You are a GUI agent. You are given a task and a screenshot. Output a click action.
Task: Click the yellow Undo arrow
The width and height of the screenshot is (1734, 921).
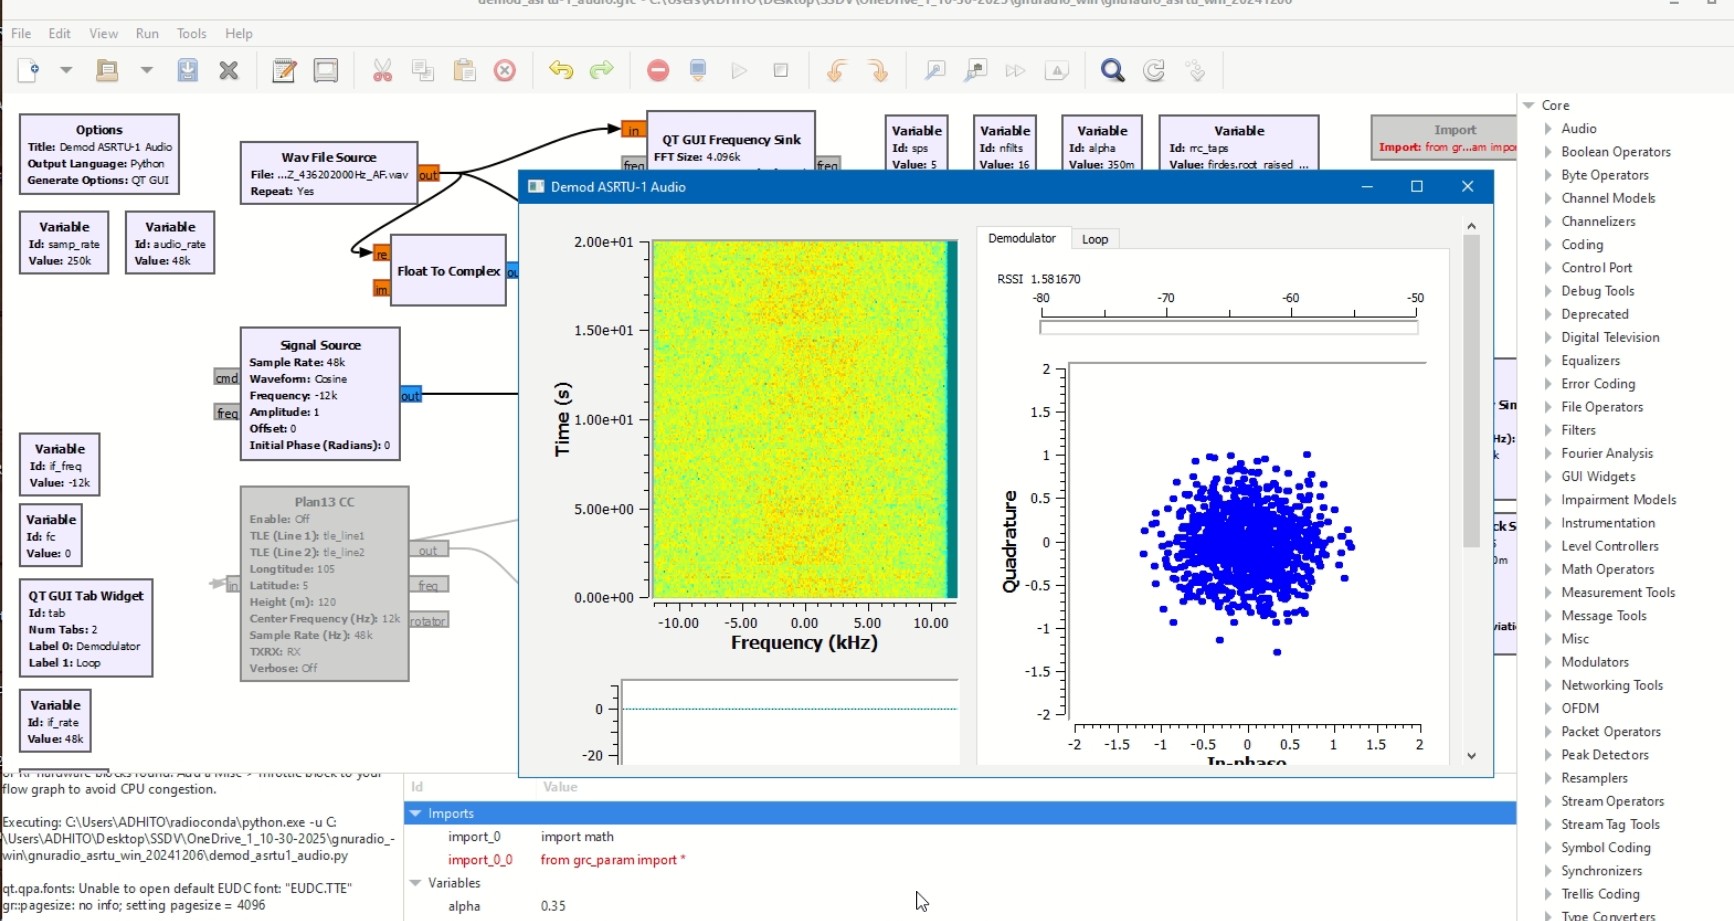[x=560, y=70]
